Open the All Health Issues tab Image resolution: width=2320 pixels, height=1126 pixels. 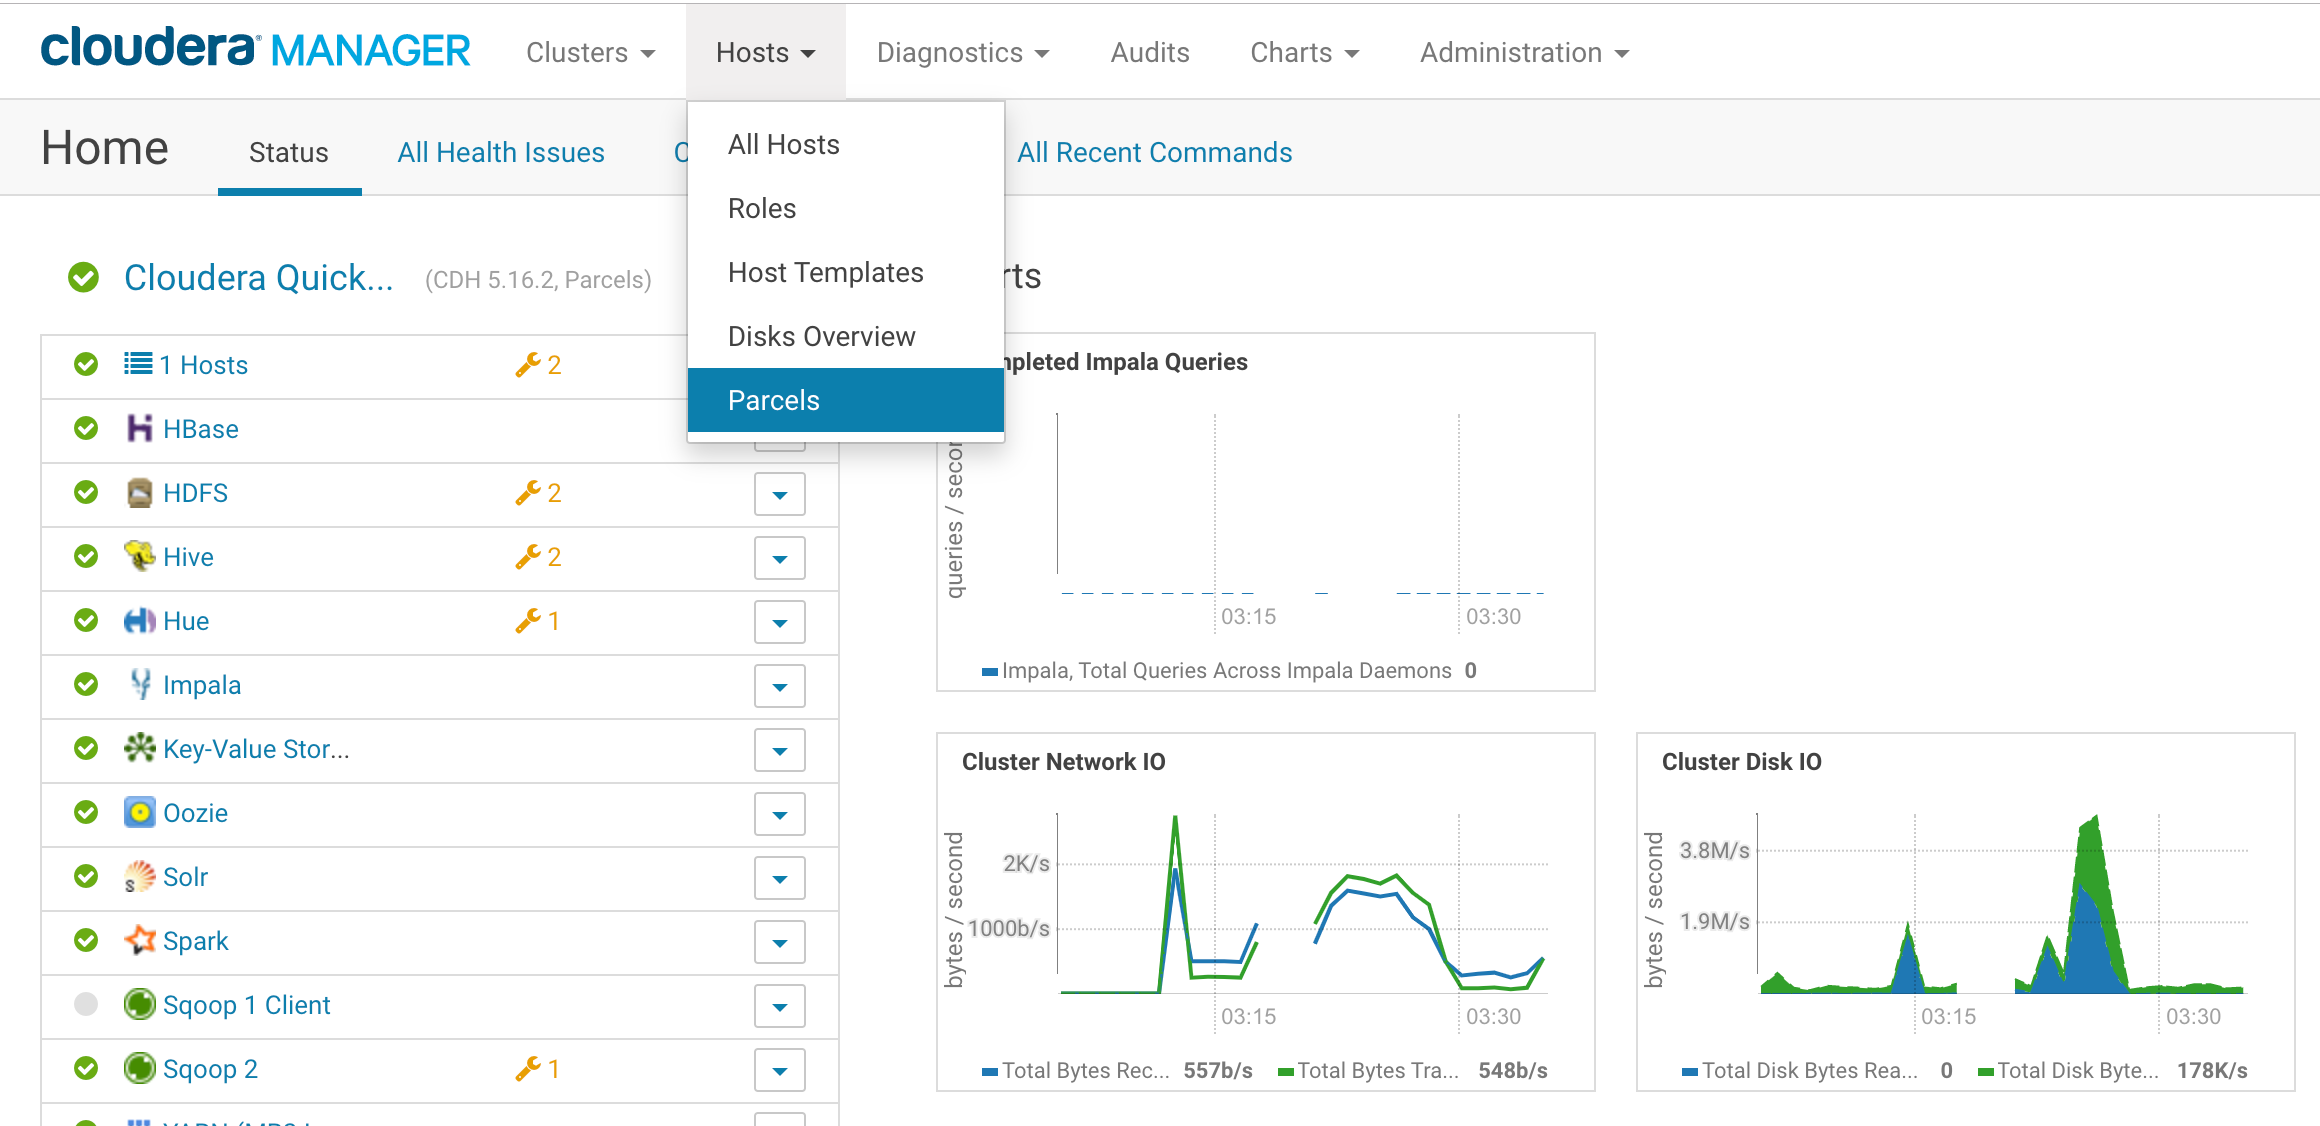[x=500, y=152]
